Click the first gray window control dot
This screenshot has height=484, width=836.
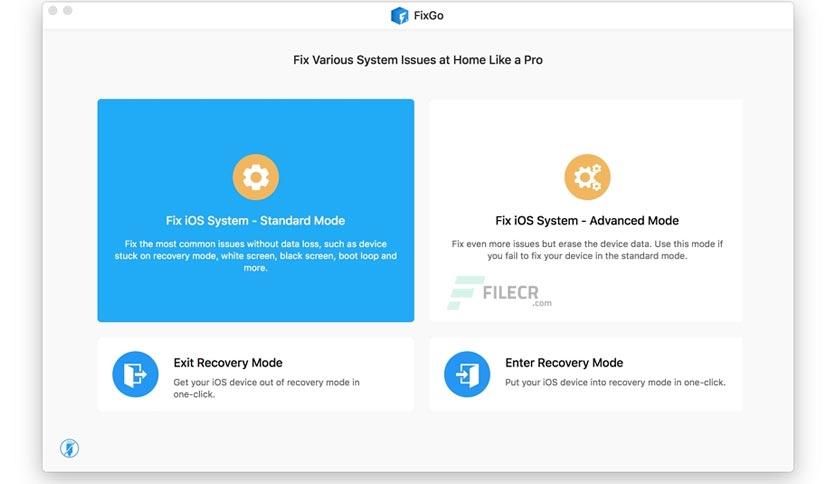coord(53,11)
